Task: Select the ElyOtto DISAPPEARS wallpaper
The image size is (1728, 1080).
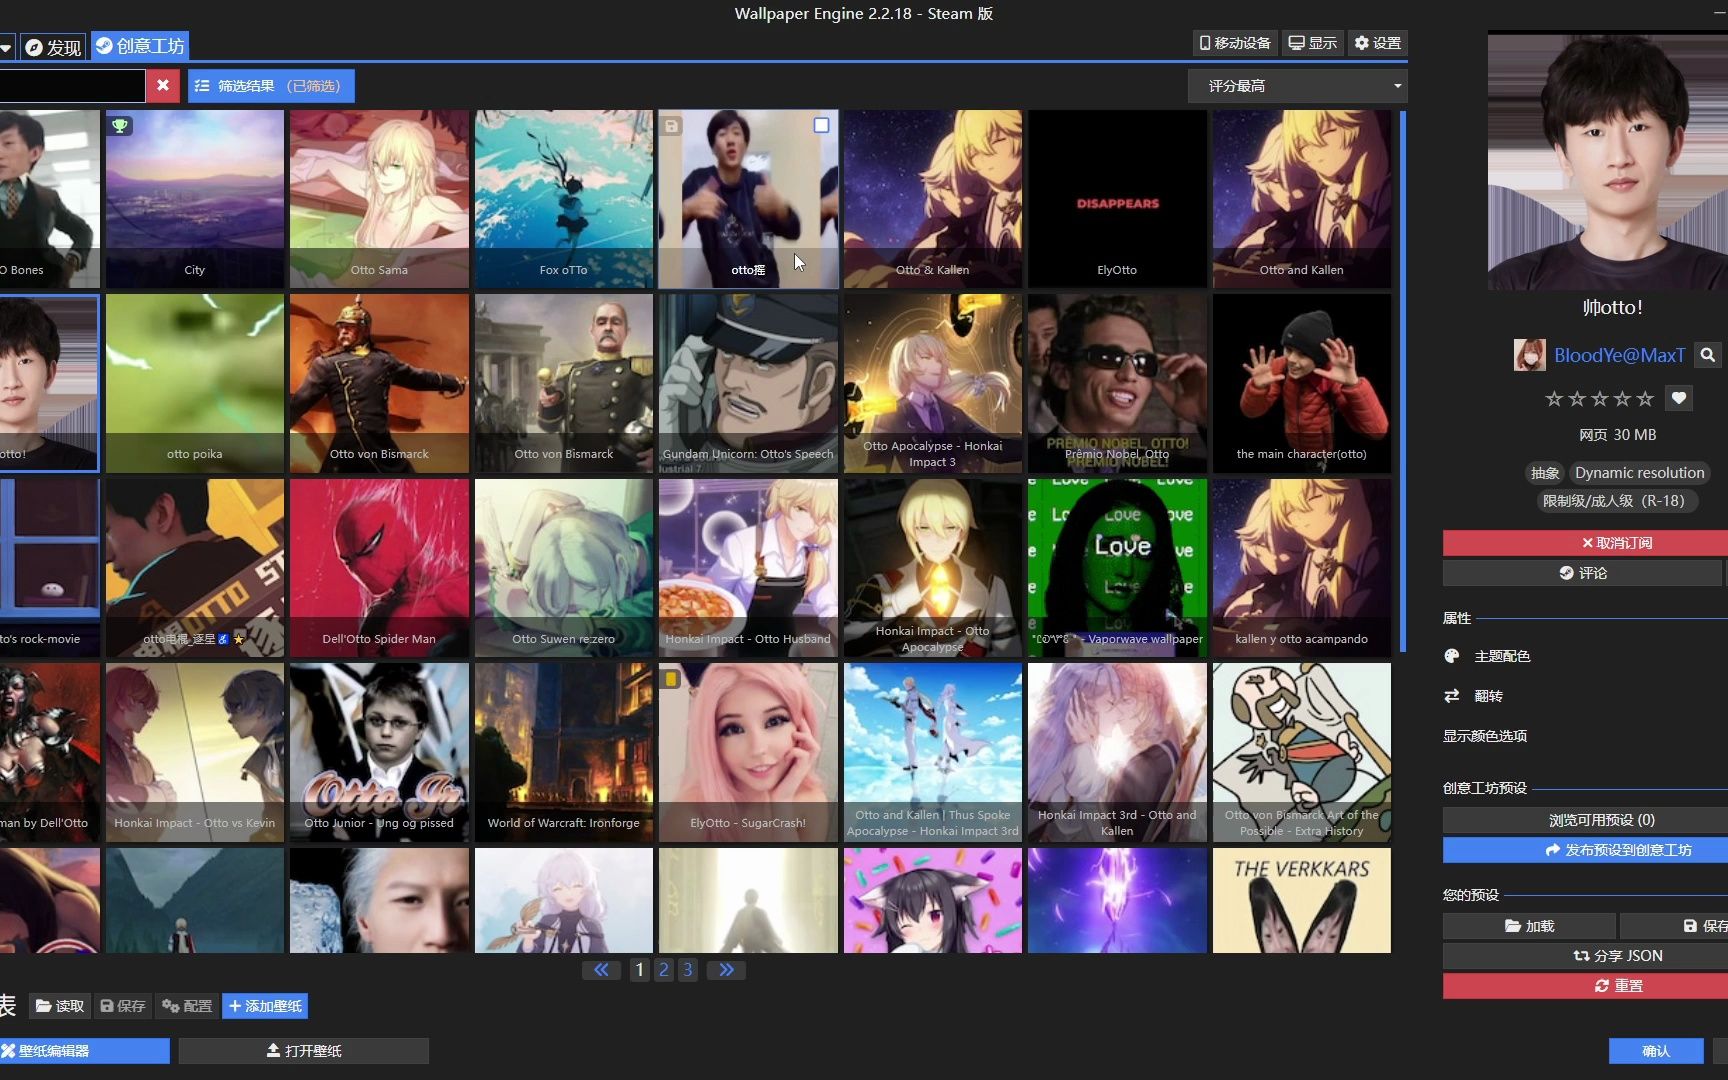Action: tap(1117, 199)
